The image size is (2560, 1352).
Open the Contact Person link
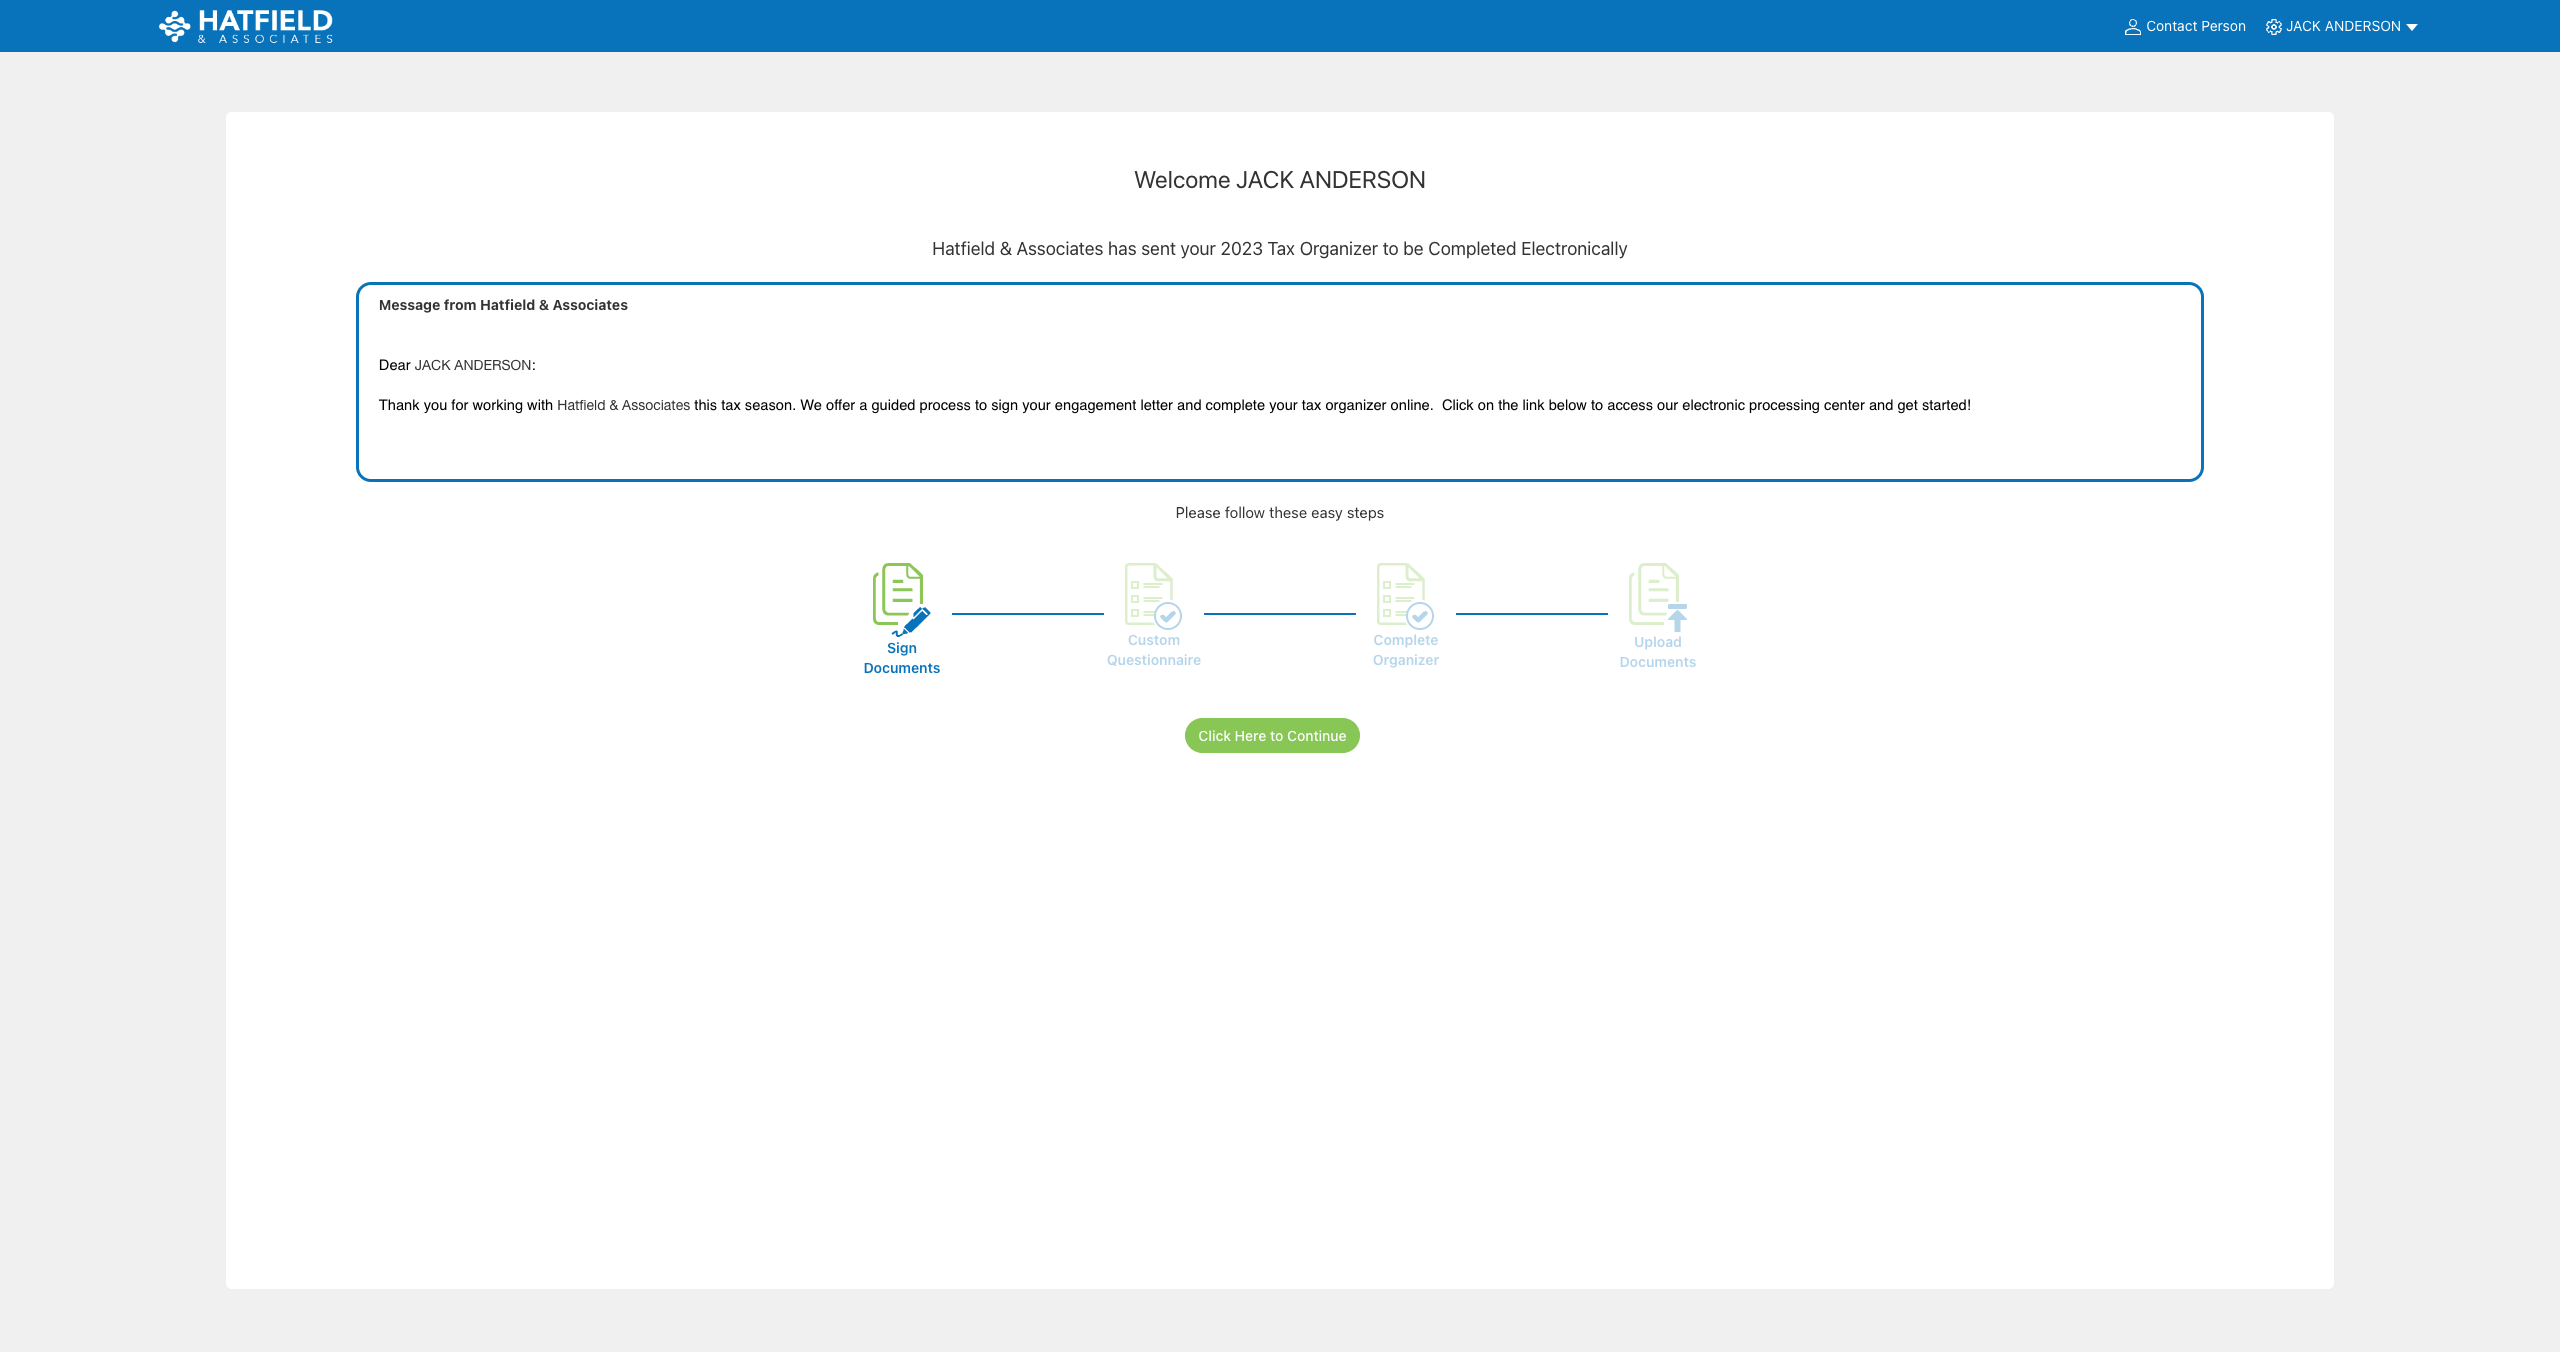(2194, 26)
